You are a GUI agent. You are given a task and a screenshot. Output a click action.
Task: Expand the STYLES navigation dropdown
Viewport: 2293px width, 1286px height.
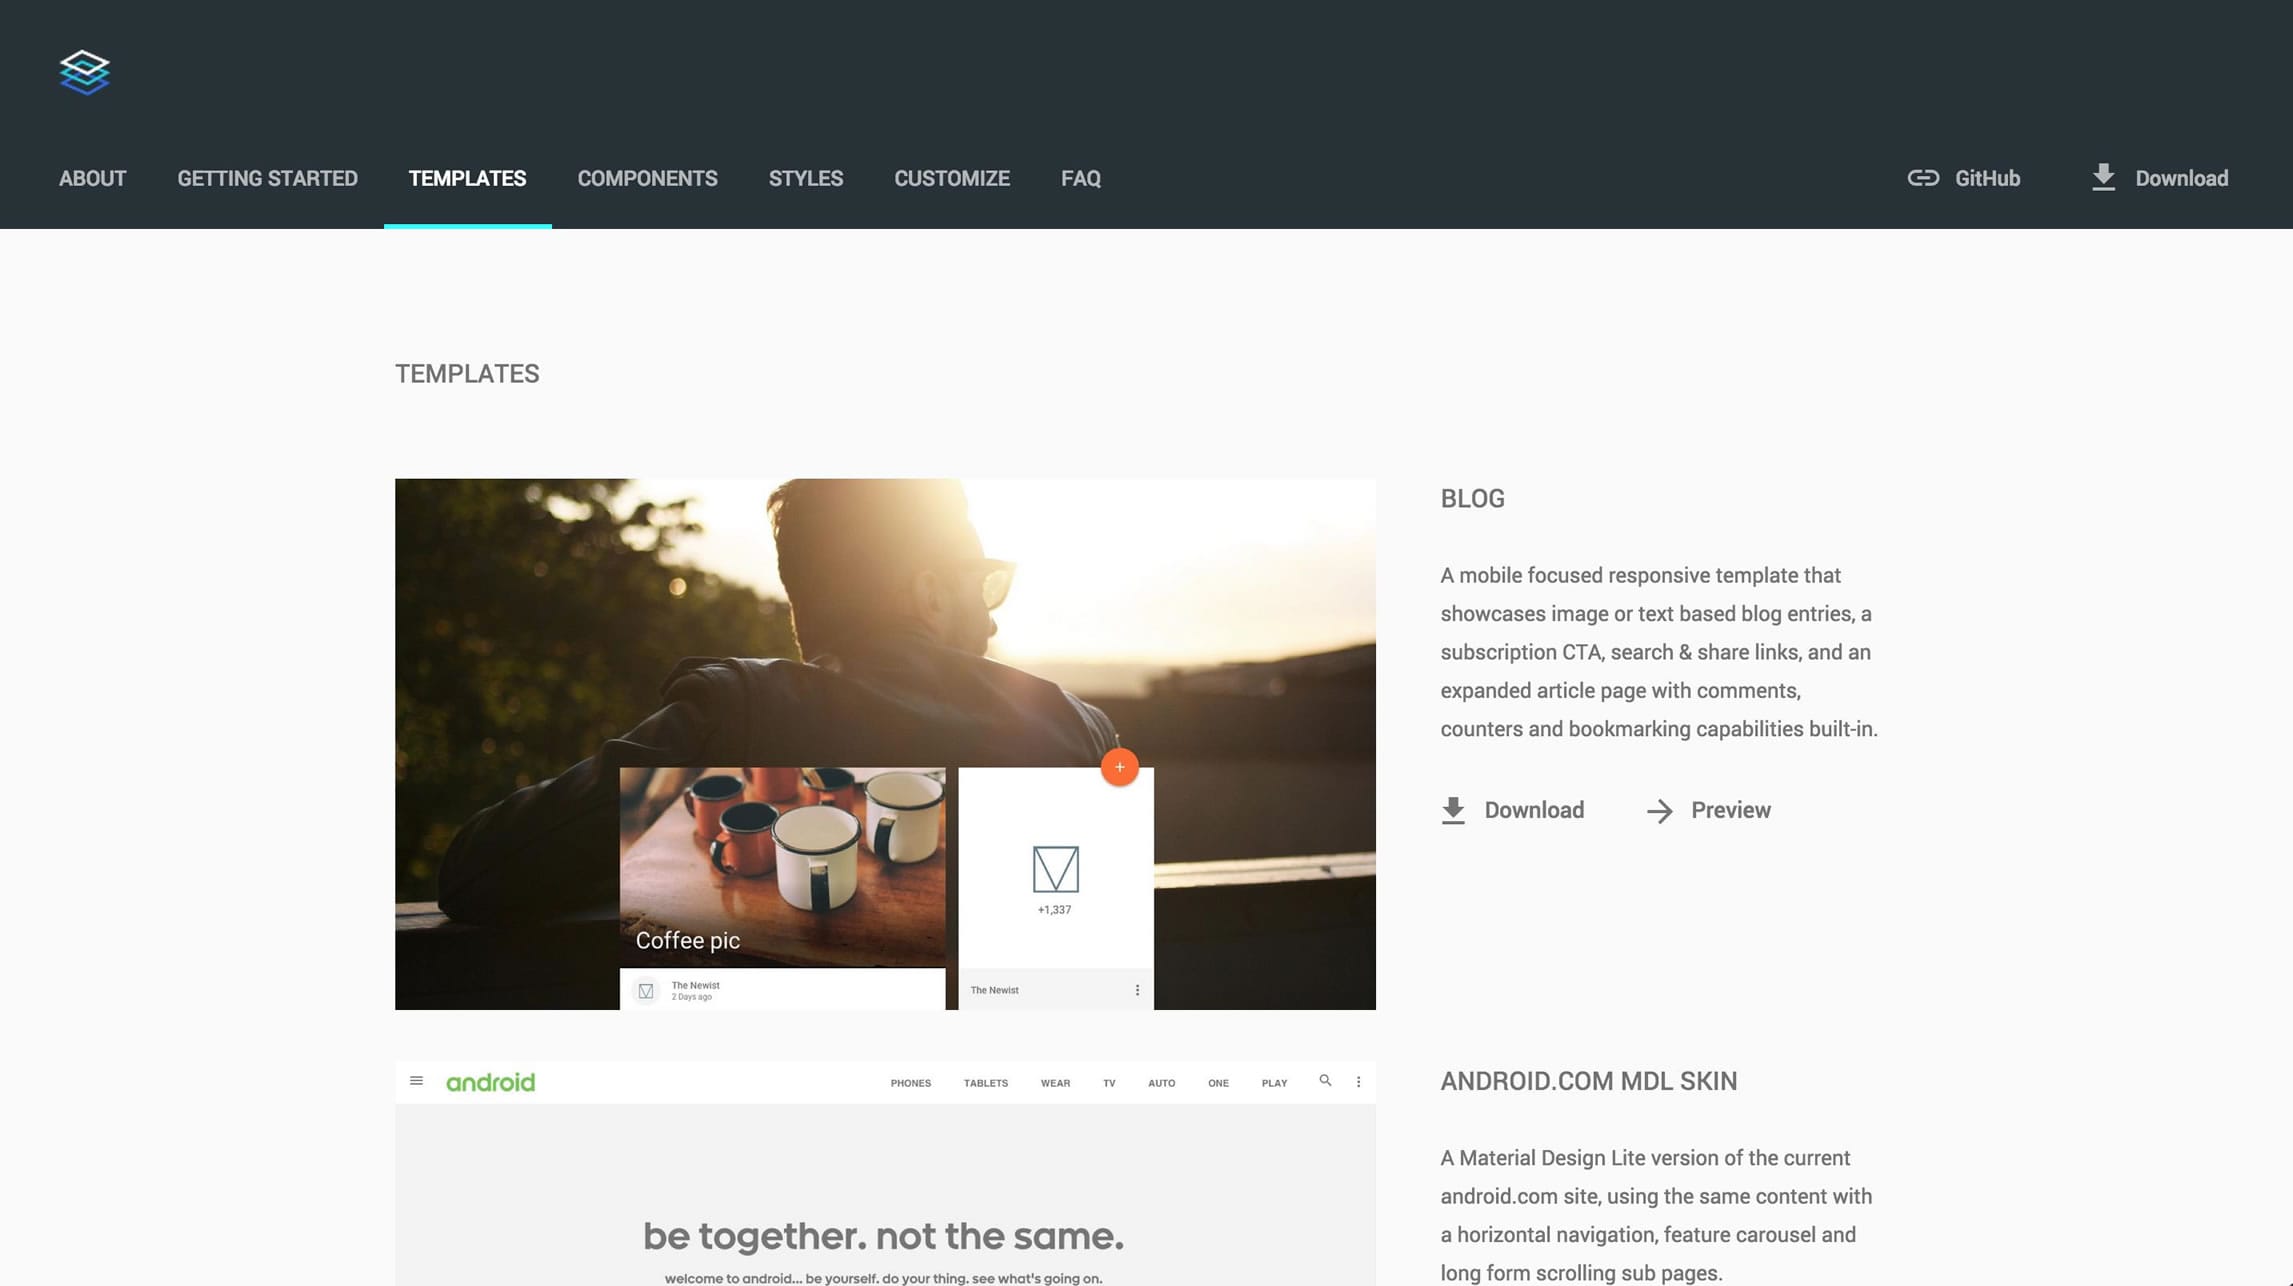pos(806,178)
